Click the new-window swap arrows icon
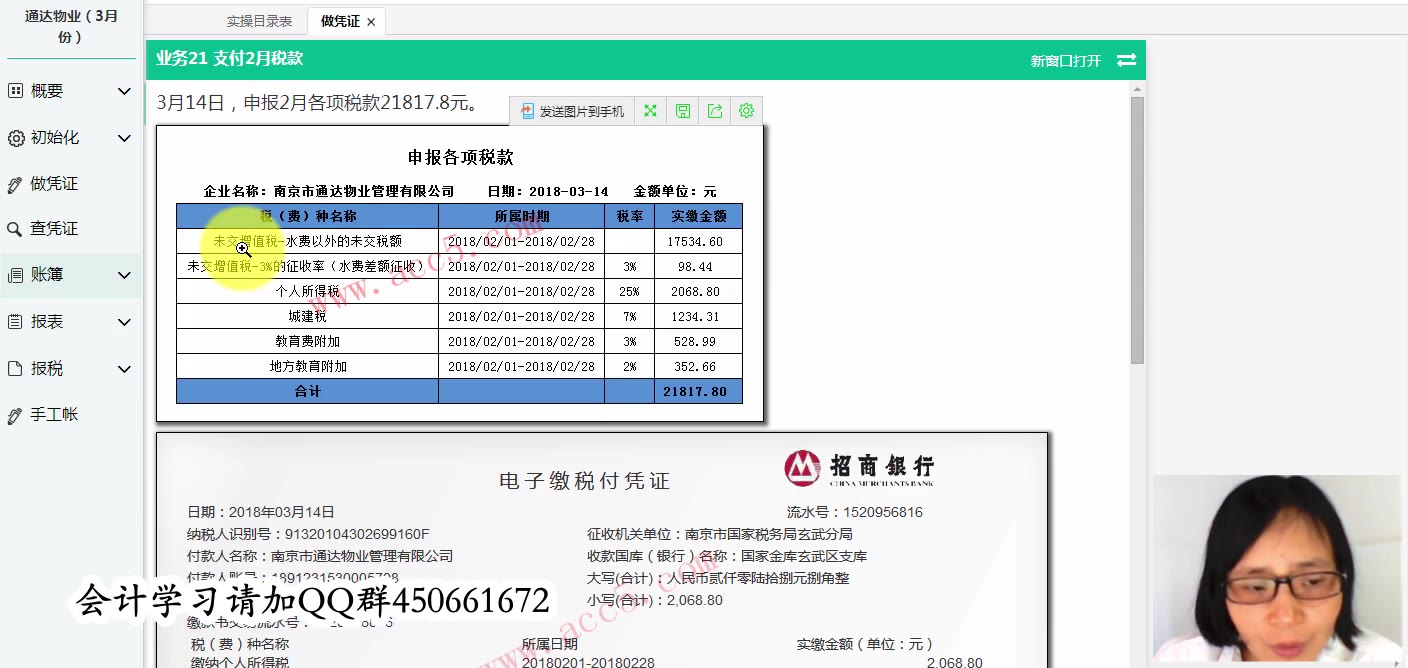This screenshot has height=668, width=1408. coord(1127,59)
